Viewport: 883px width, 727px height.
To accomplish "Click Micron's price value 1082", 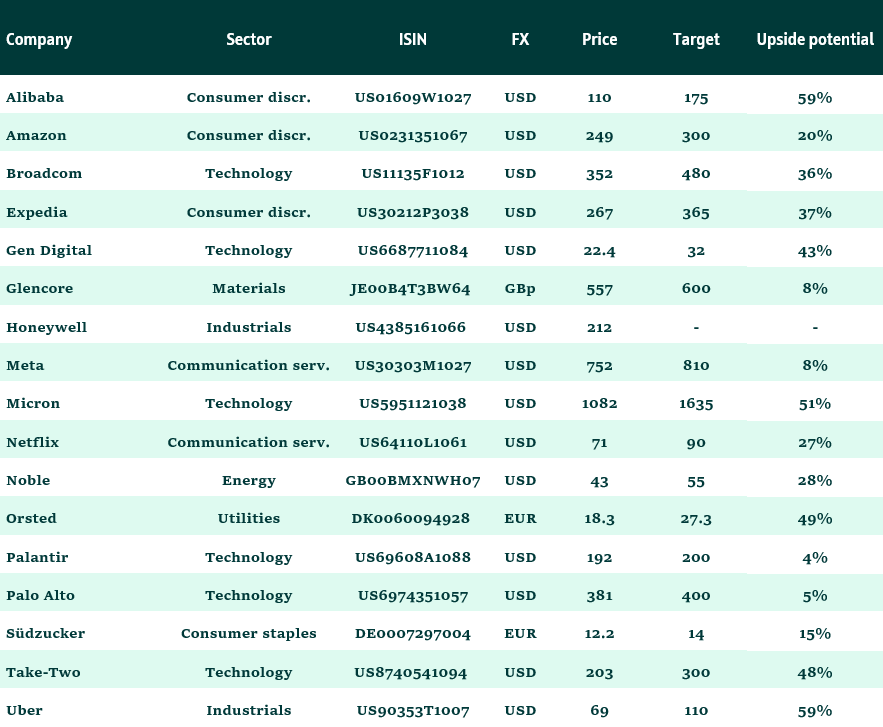I will tap(600, 403).
